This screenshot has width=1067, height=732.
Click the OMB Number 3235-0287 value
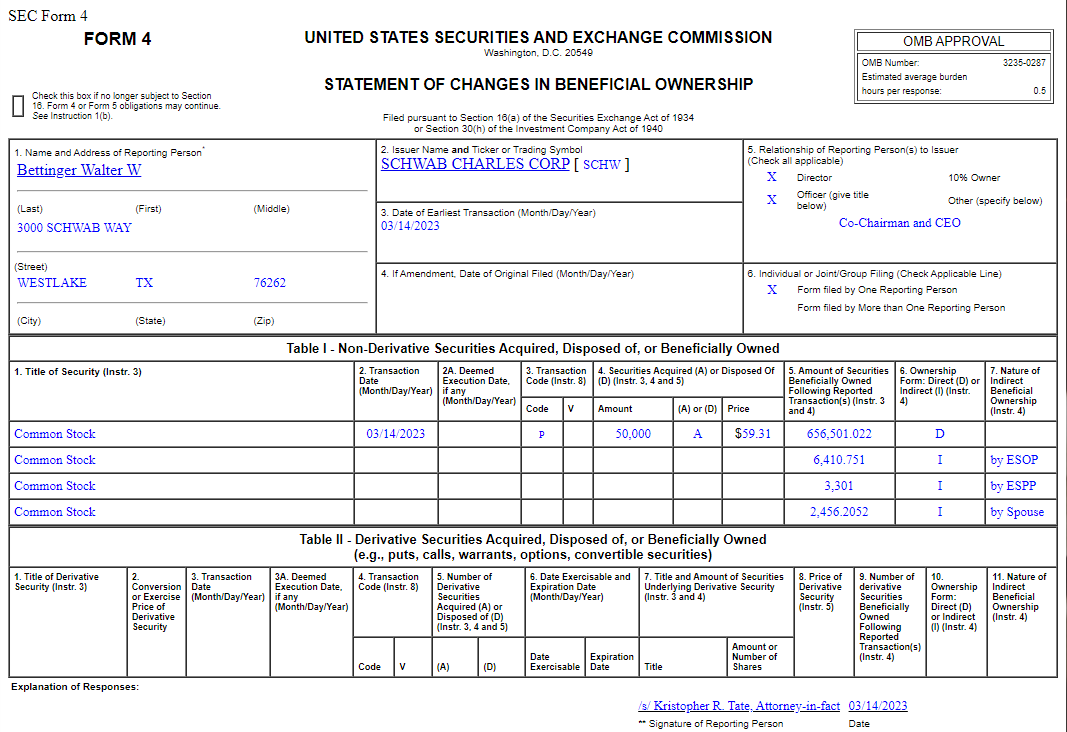1024,63
